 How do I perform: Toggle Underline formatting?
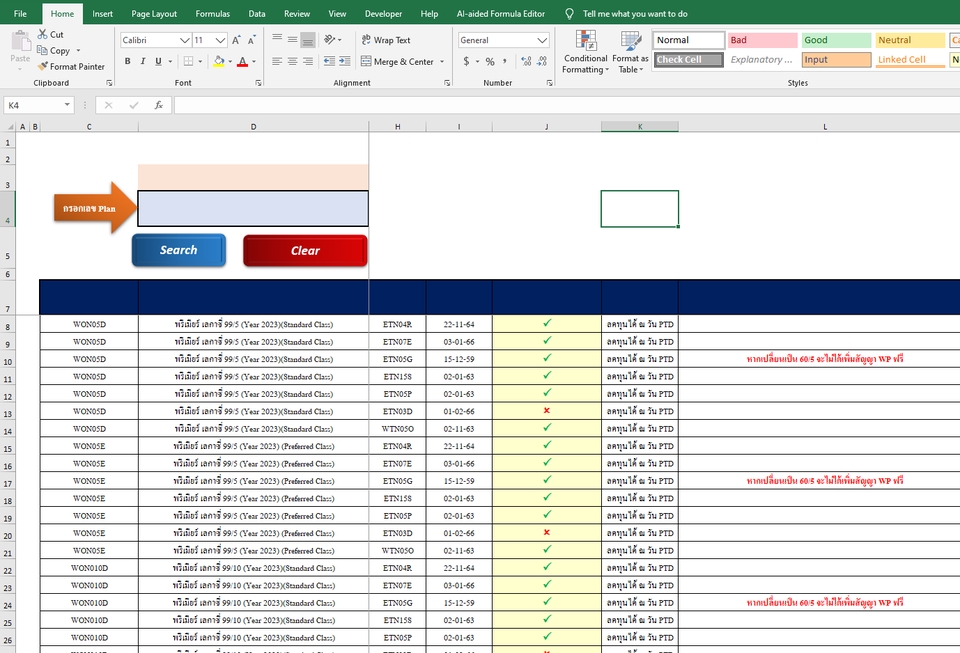click(156, 61)
